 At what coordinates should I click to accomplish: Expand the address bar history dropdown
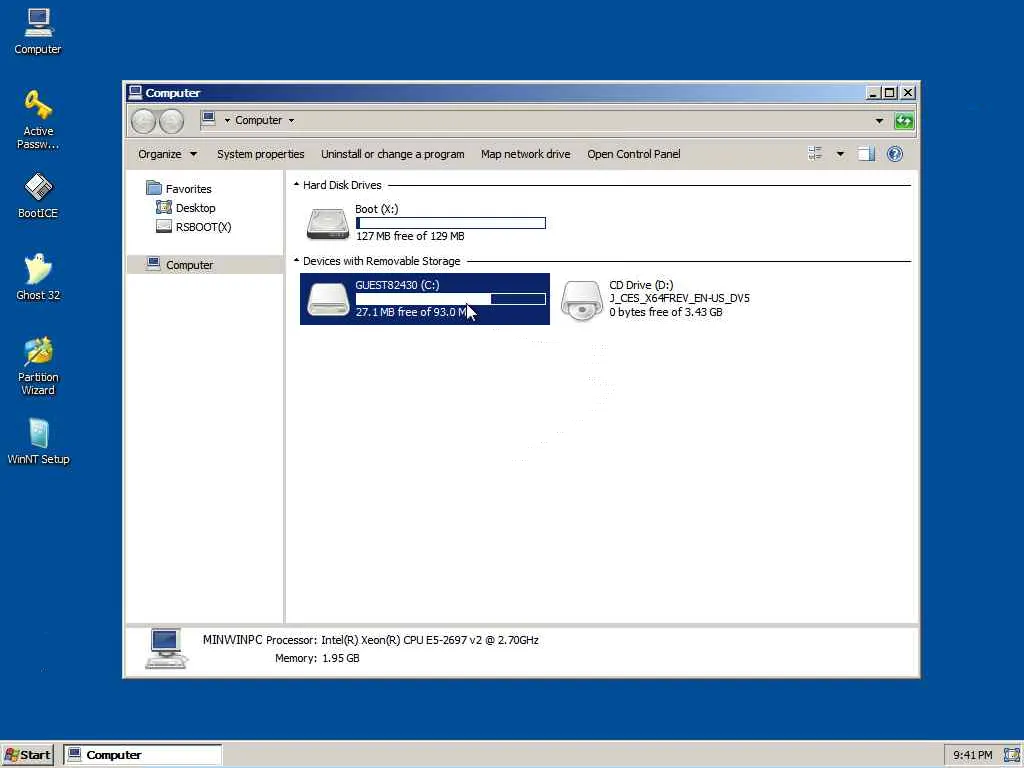click(x=879, y=121)
